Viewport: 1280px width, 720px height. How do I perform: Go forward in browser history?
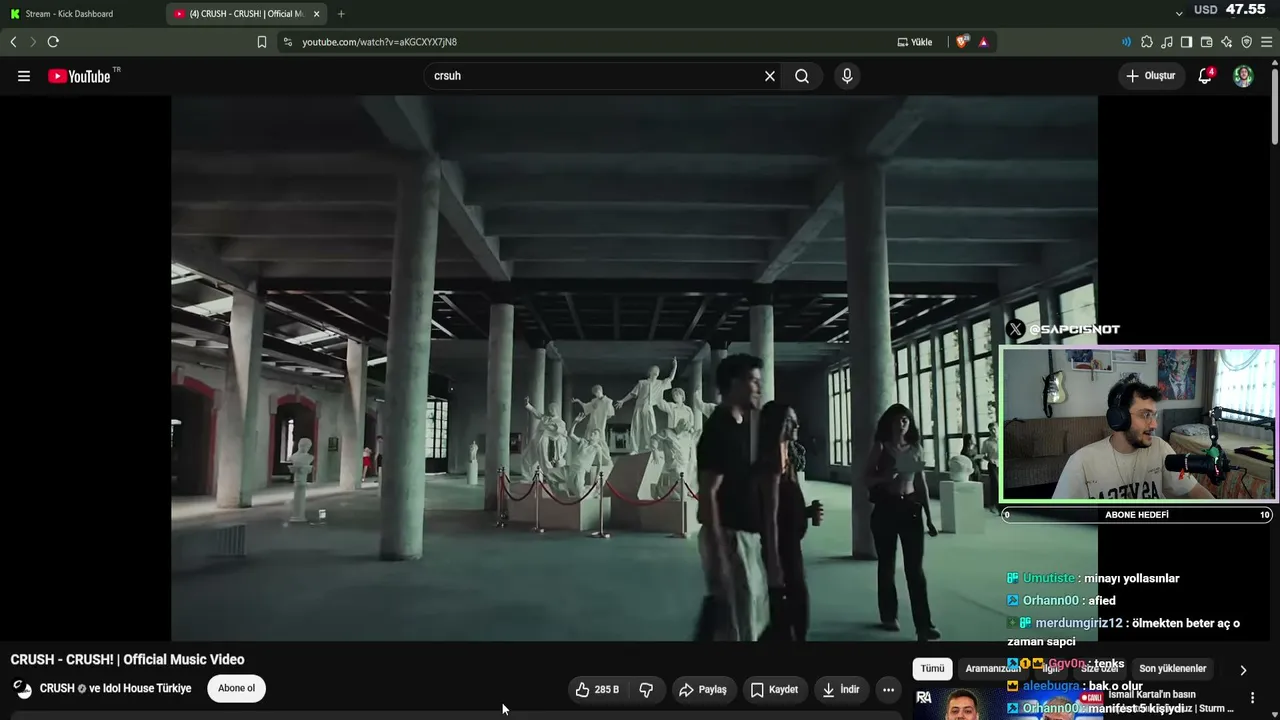tap(32, 42)
